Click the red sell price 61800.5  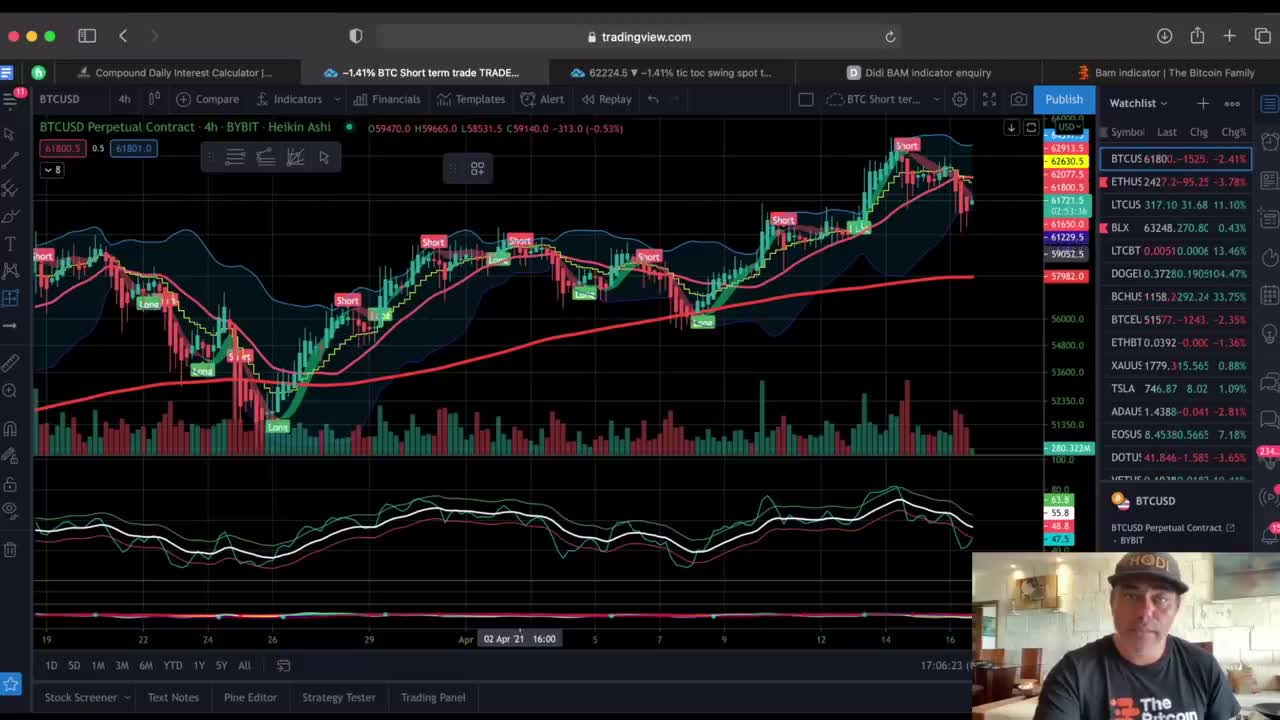pyautogui.click(x=62, y=148)
